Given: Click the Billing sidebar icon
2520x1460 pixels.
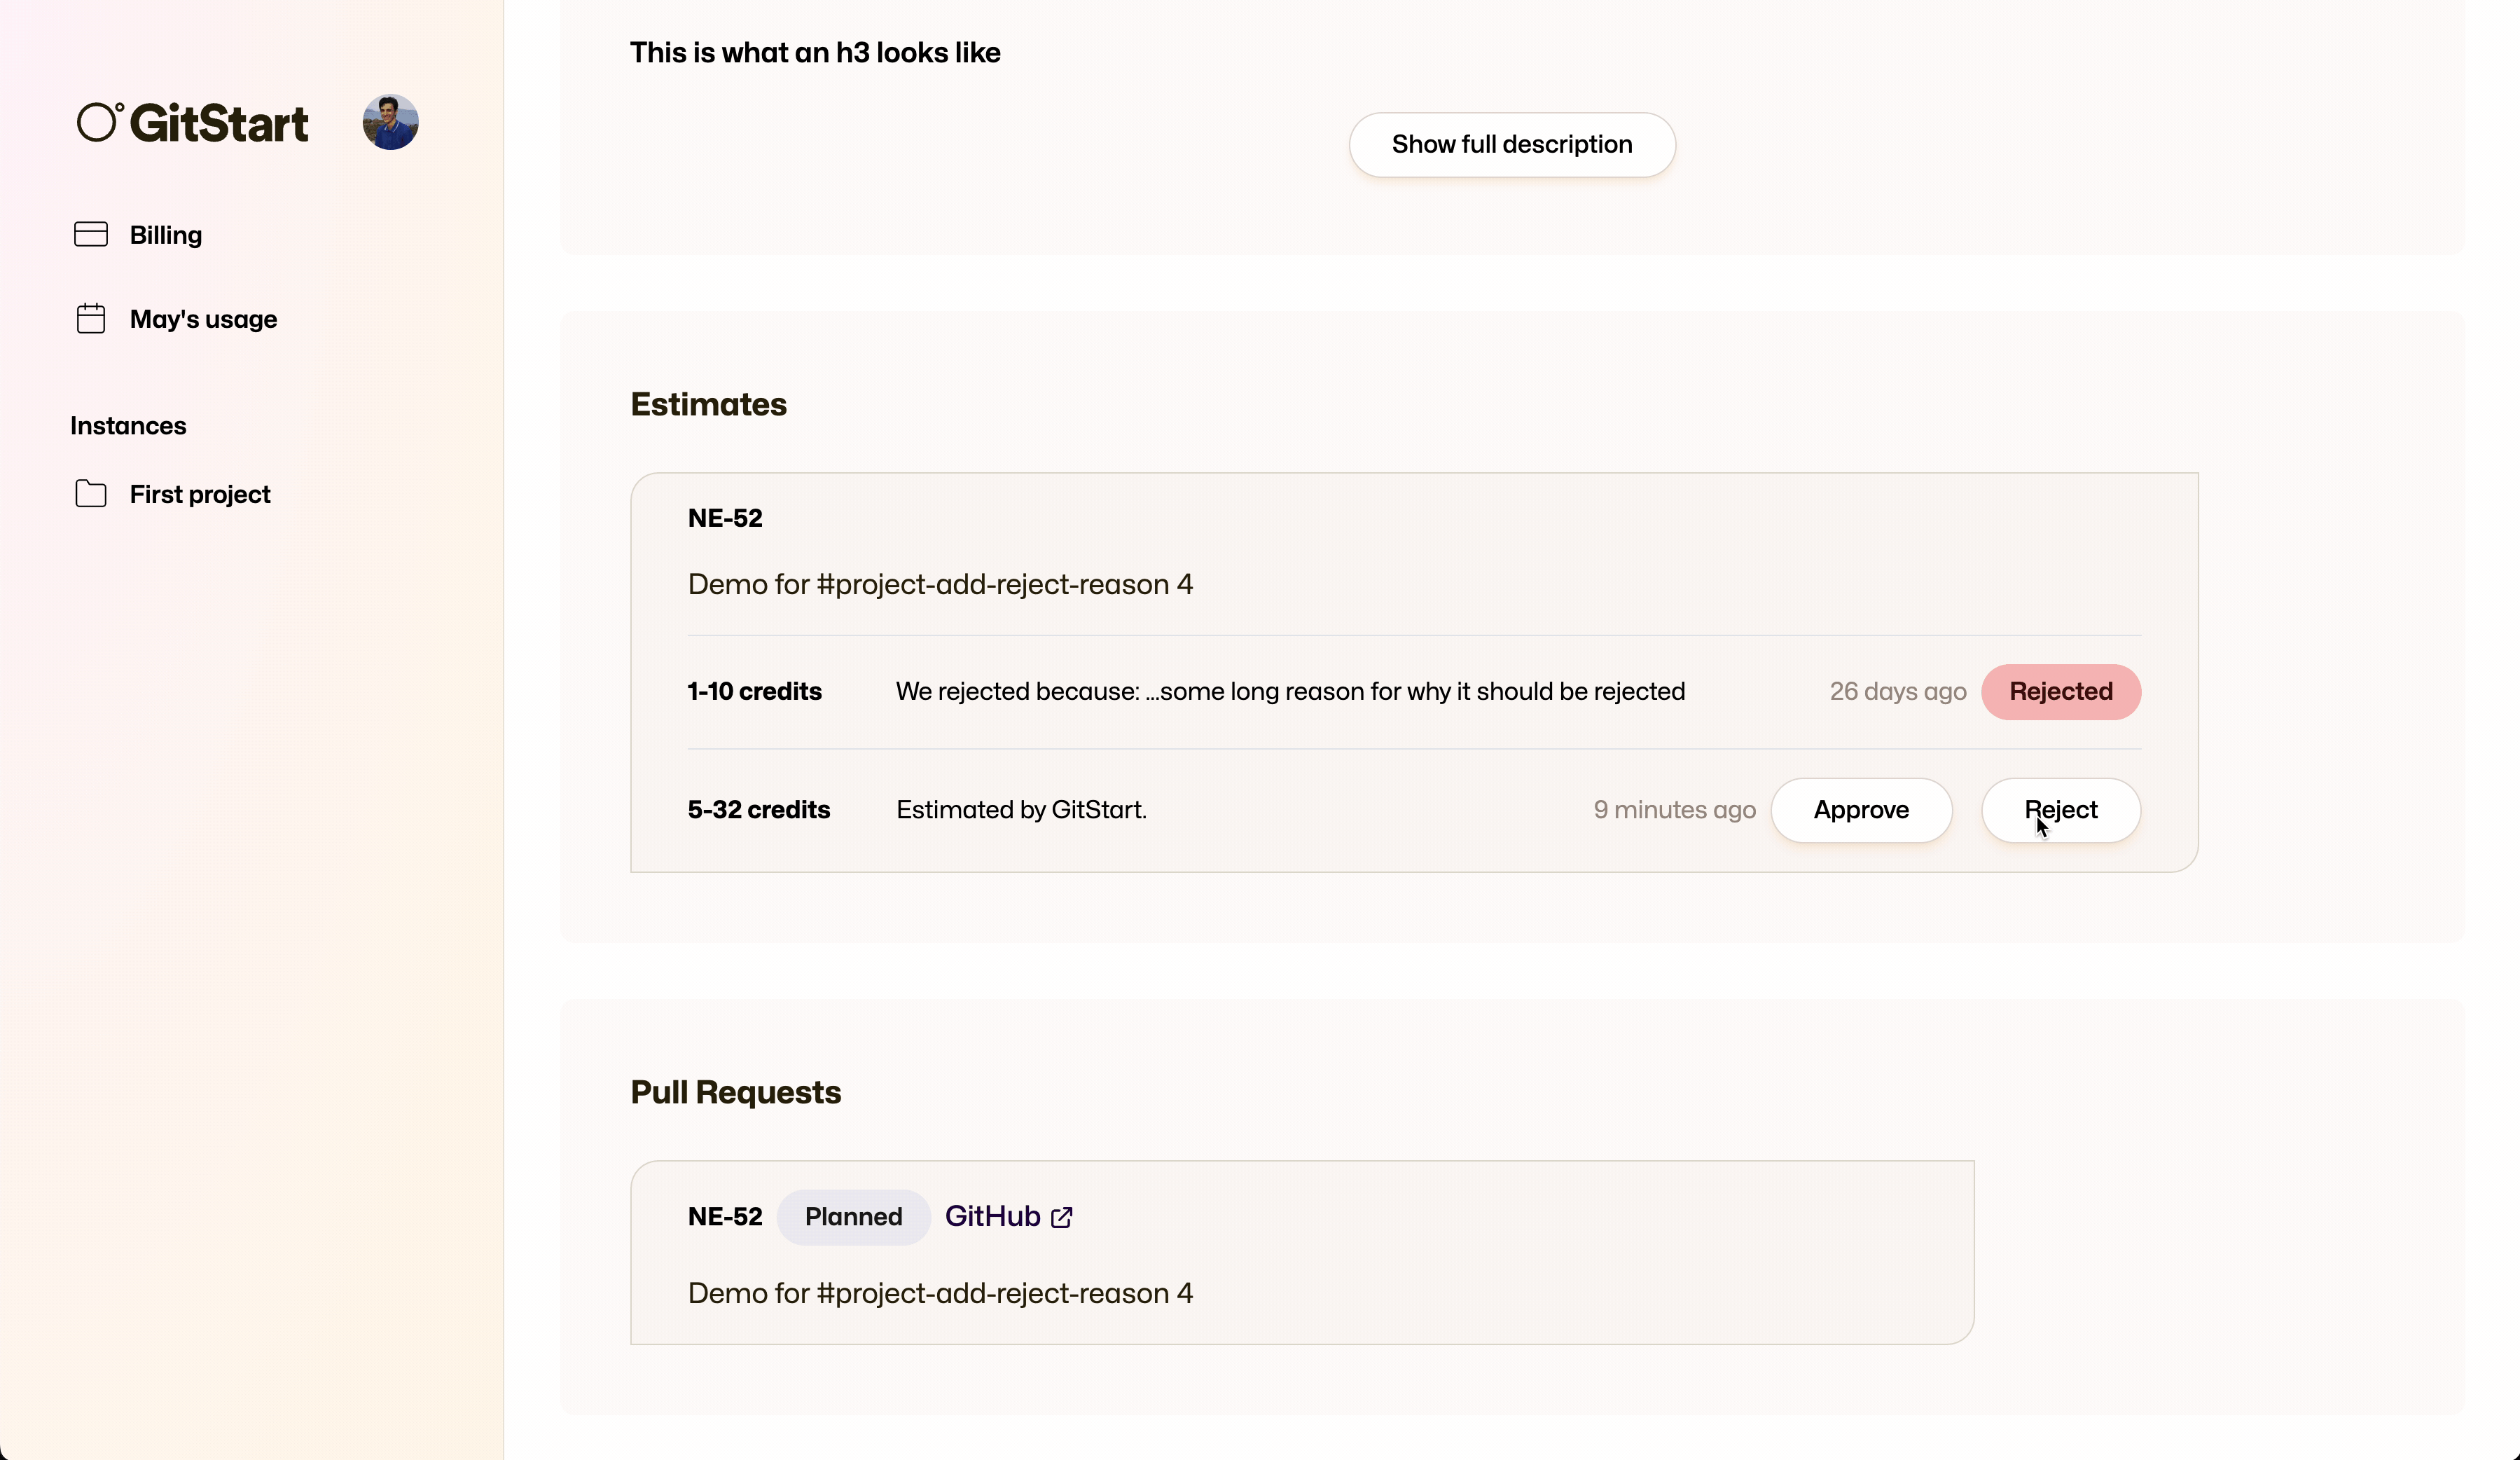Looking at the screenshot, I should (x=90, y=233).
